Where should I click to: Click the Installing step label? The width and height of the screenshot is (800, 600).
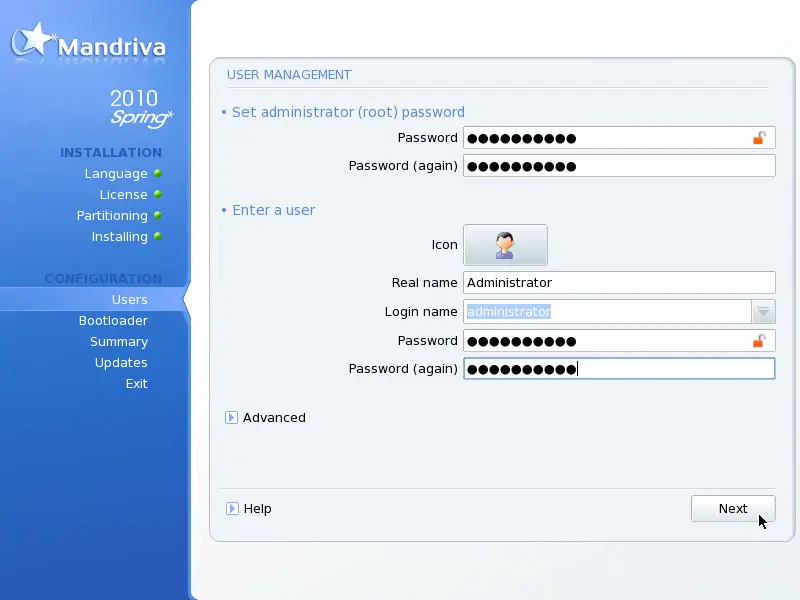[119, 236]
